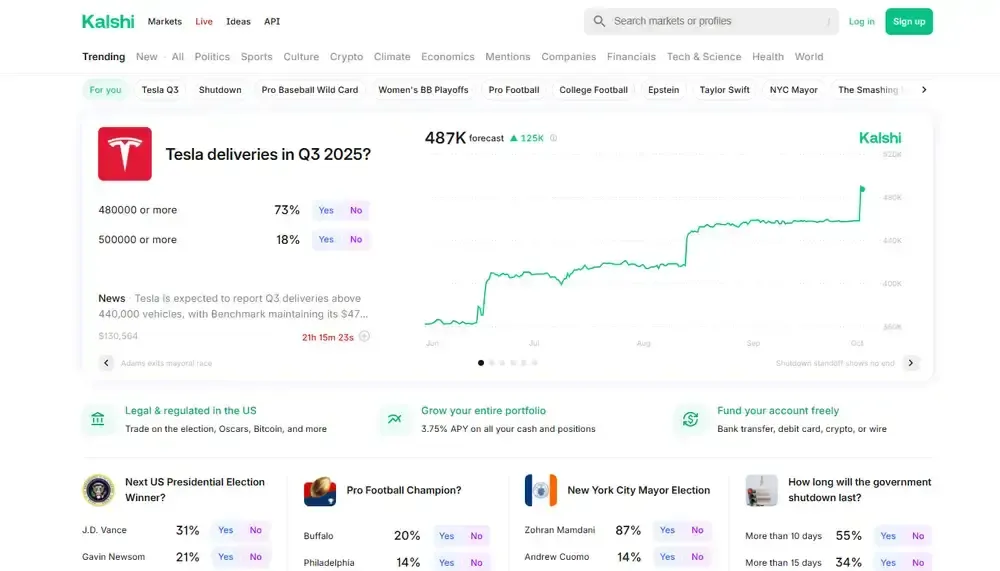Switch to the Trending category tab
Screen dimensions: 1000x571
point(103,57)
